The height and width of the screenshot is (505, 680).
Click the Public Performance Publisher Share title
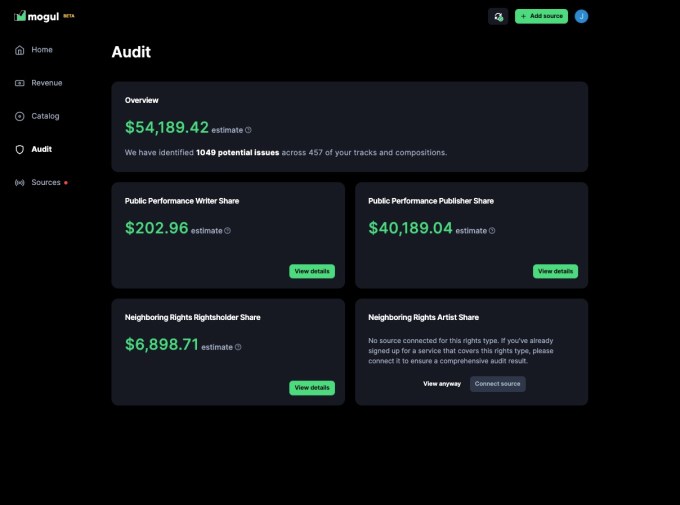pyautogui.click(x=431, y=201)
